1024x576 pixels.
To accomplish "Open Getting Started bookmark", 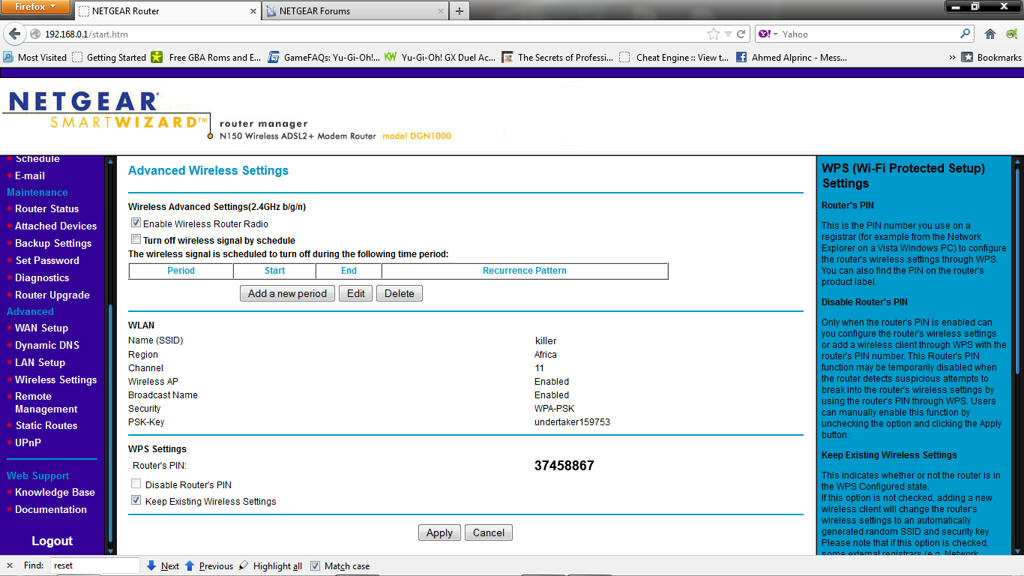I will 110,57.
